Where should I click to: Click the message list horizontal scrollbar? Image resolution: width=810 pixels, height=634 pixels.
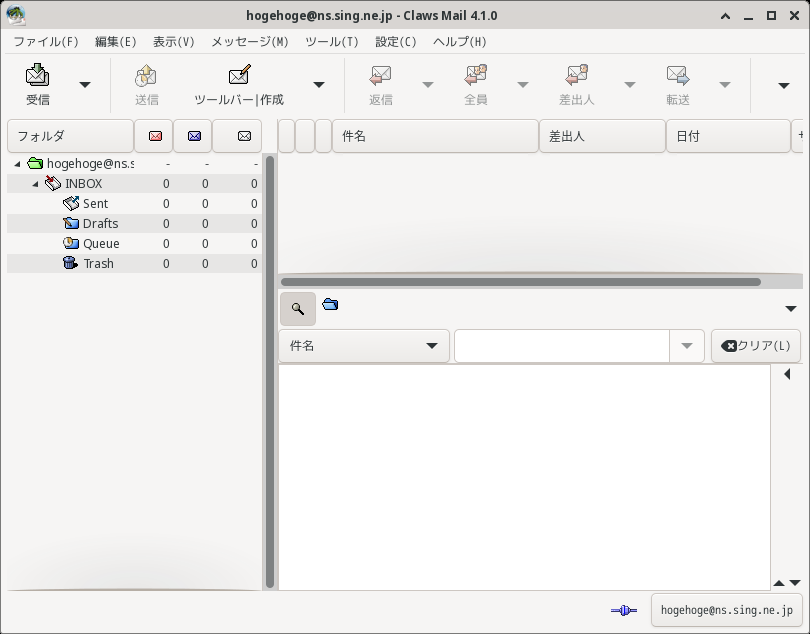521,282
